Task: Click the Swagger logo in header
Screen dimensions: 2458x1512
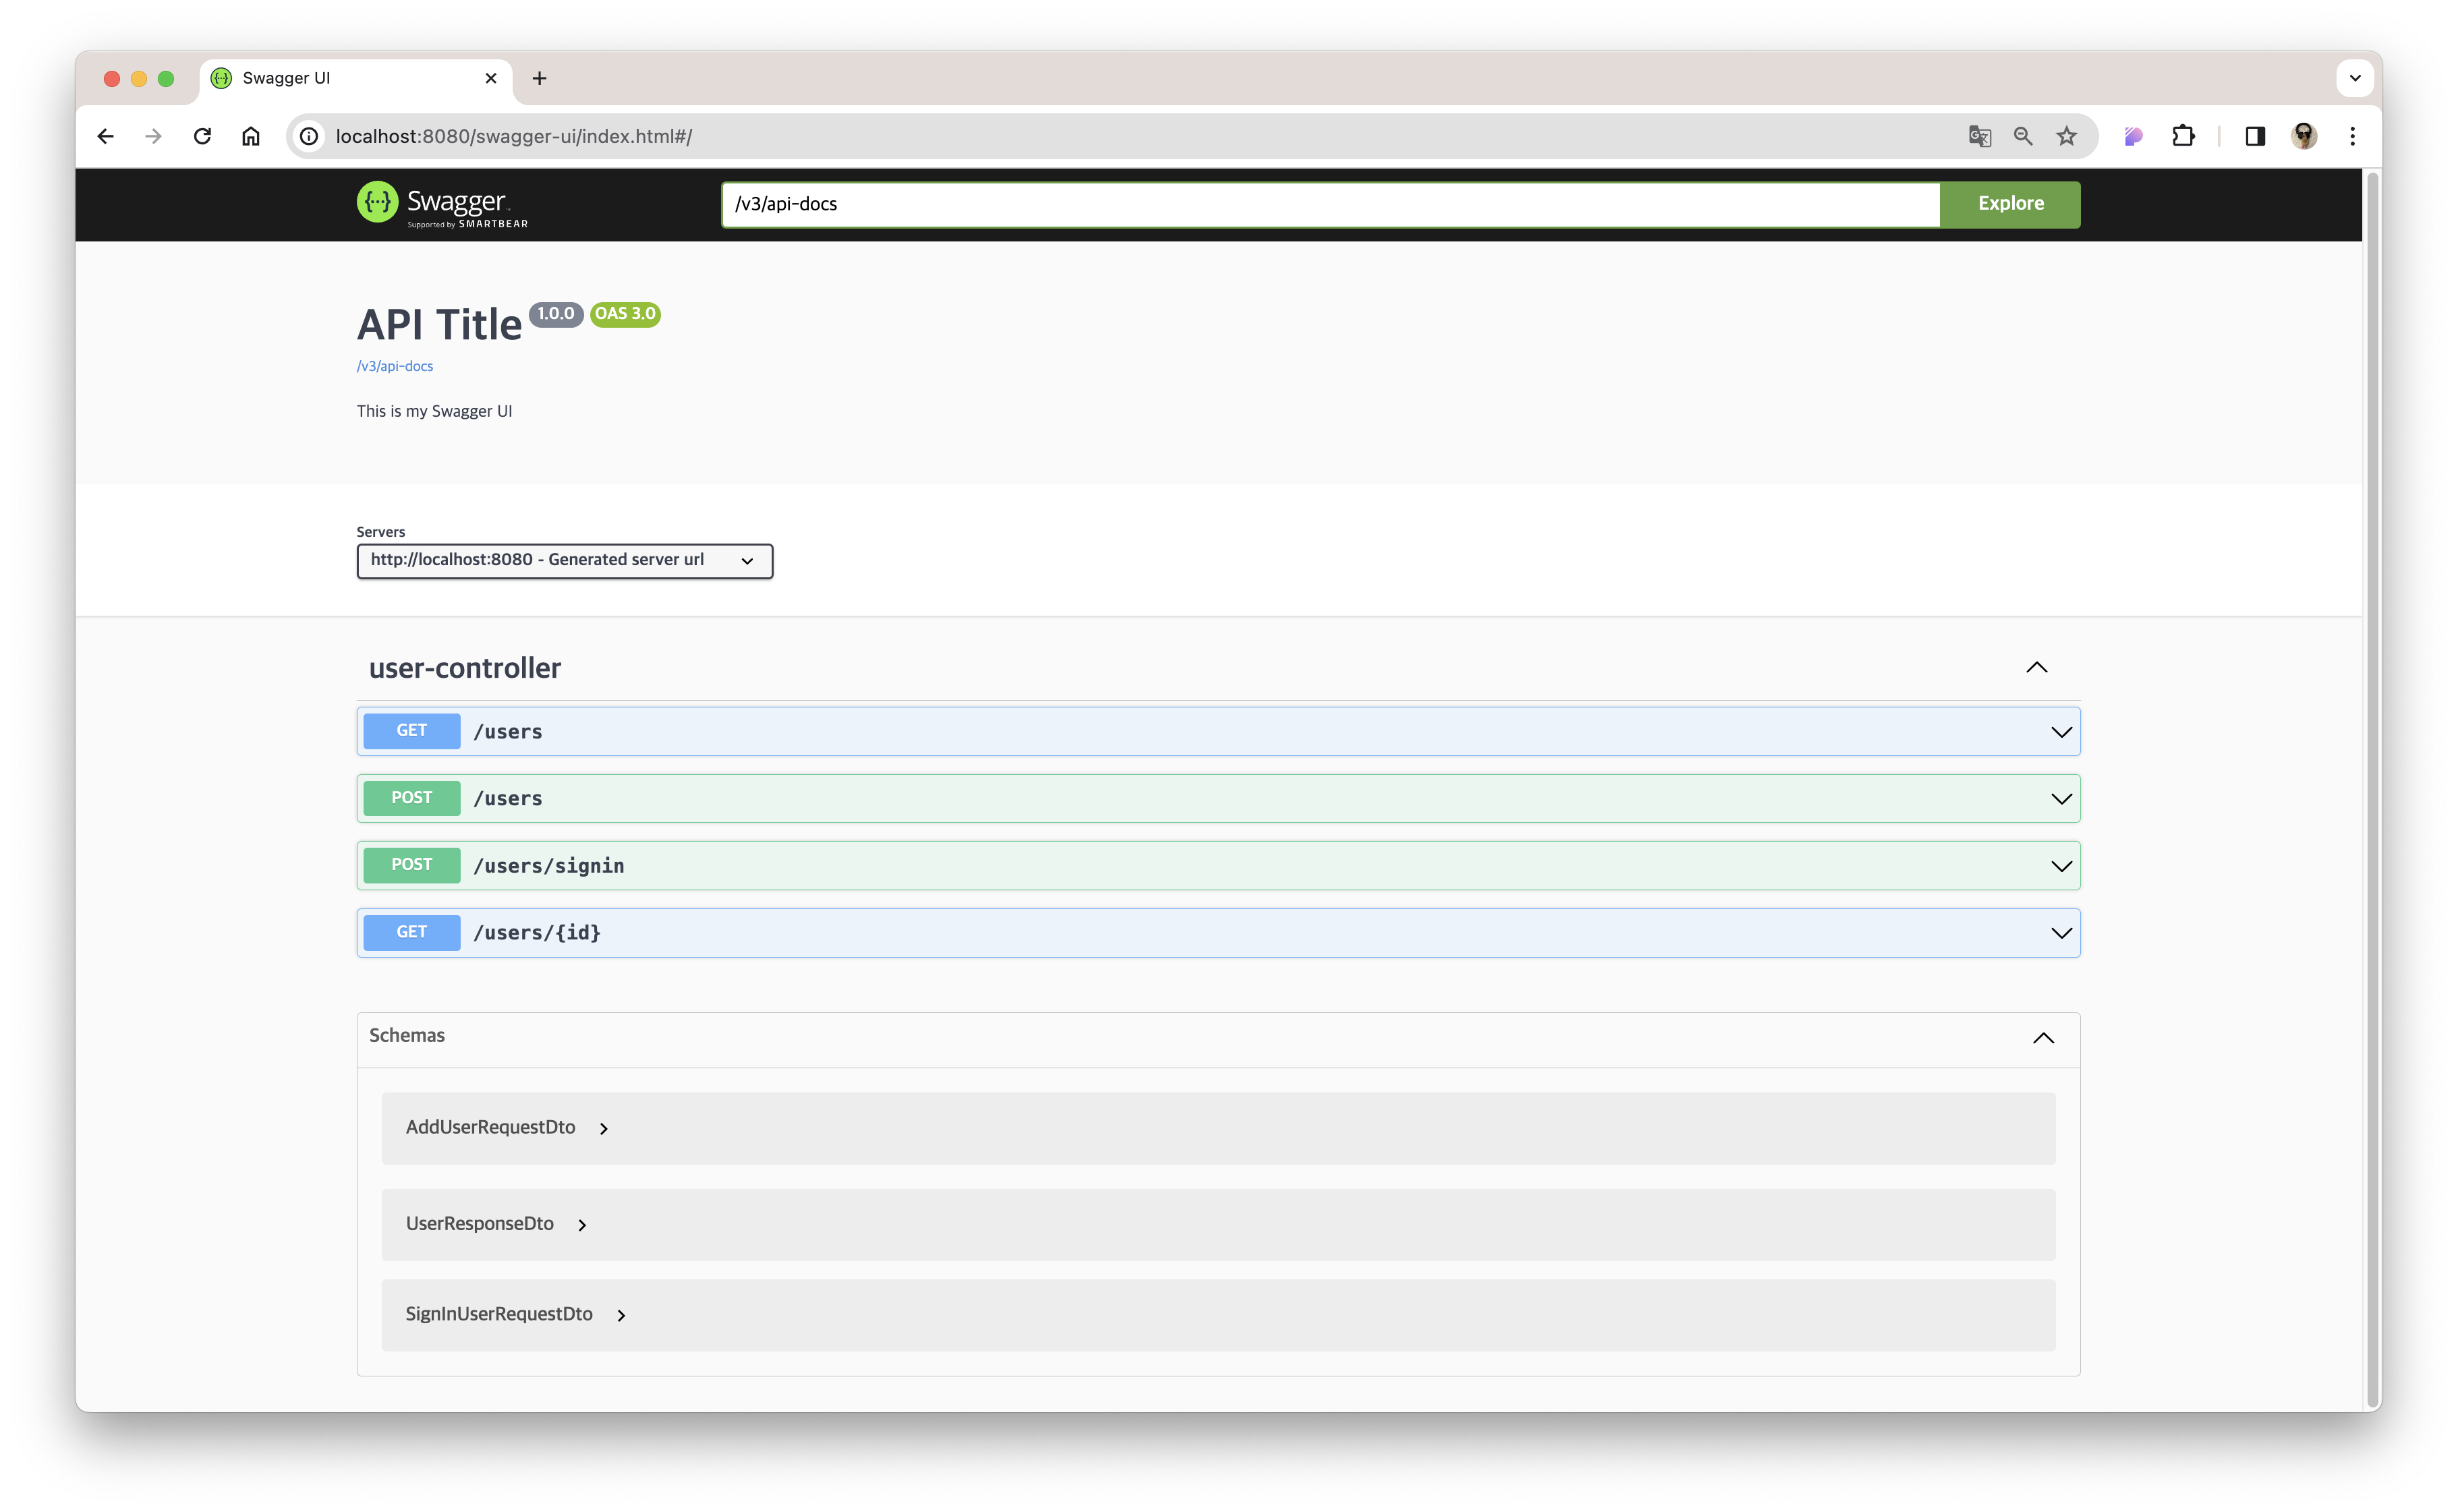Action: click(441, 204)
